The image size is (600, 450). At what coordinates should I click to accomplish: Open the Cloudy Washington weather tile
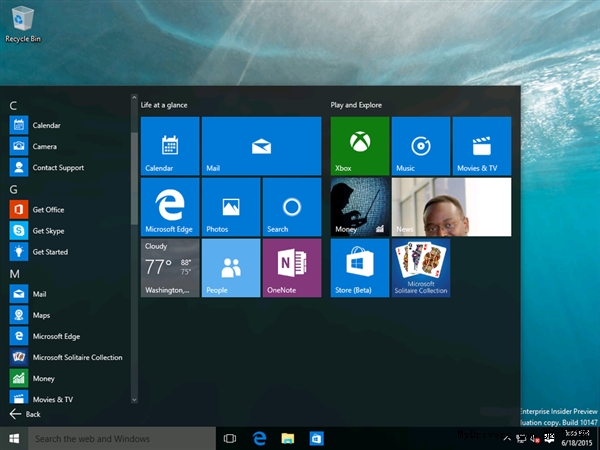(x=170, y=268)
